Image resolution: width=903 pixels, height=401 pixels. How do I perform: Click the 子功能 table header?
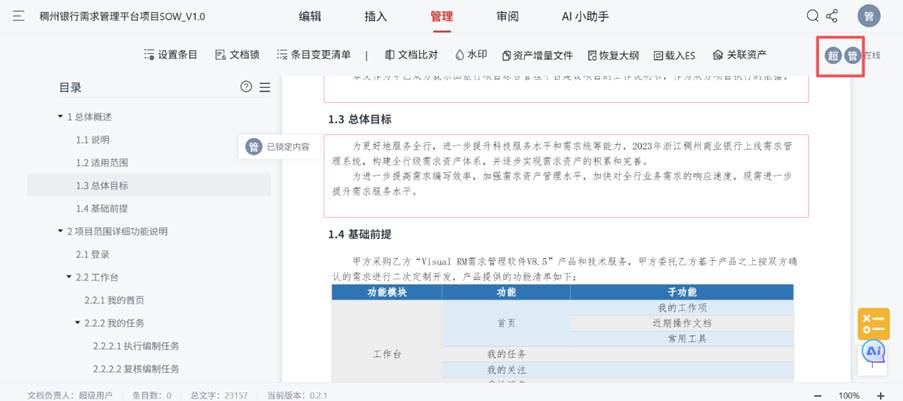click(x=682, y=292)
